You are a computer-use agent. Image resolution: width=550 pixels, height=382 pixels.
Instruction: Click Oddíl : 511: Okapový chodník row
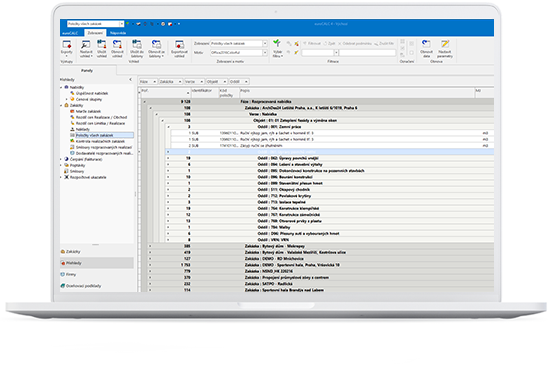click(x=330, y=190)
